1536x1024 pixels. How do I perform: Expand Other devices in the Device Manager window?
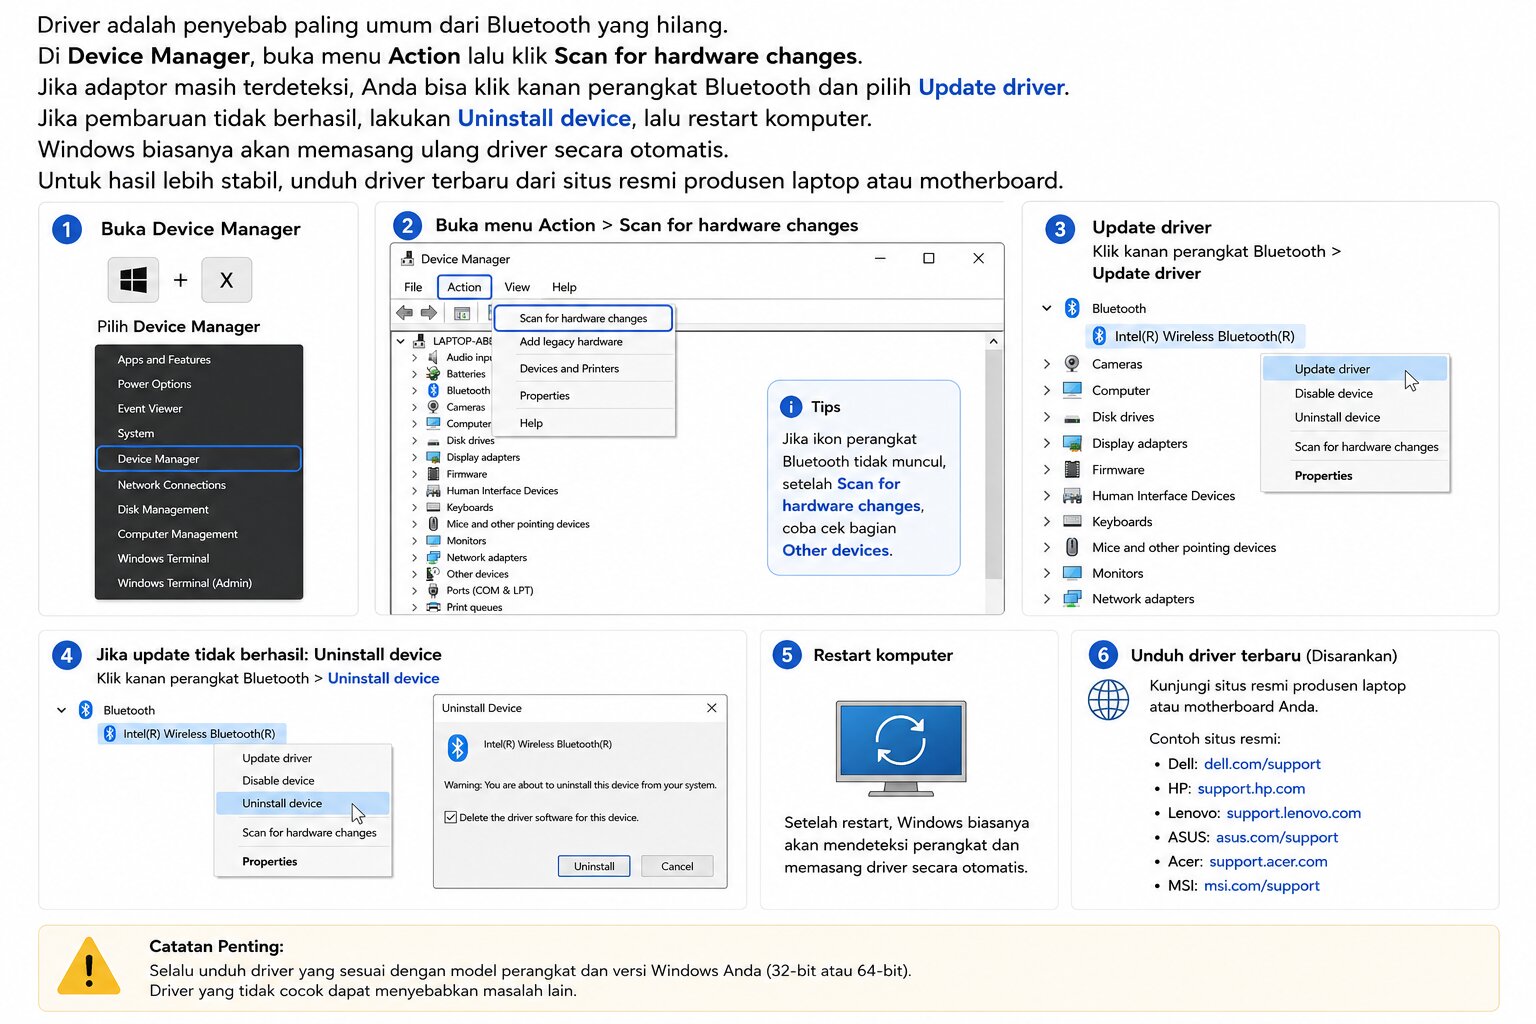point(415,574)
